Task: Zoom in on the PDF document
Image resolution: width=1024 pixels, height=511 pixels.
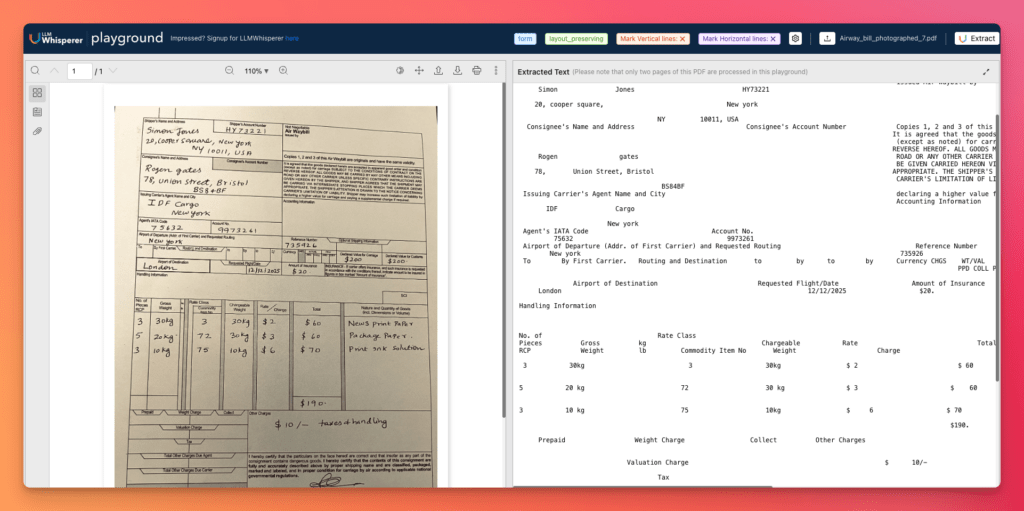Action: pyautogui.click(x=283, y=71)
